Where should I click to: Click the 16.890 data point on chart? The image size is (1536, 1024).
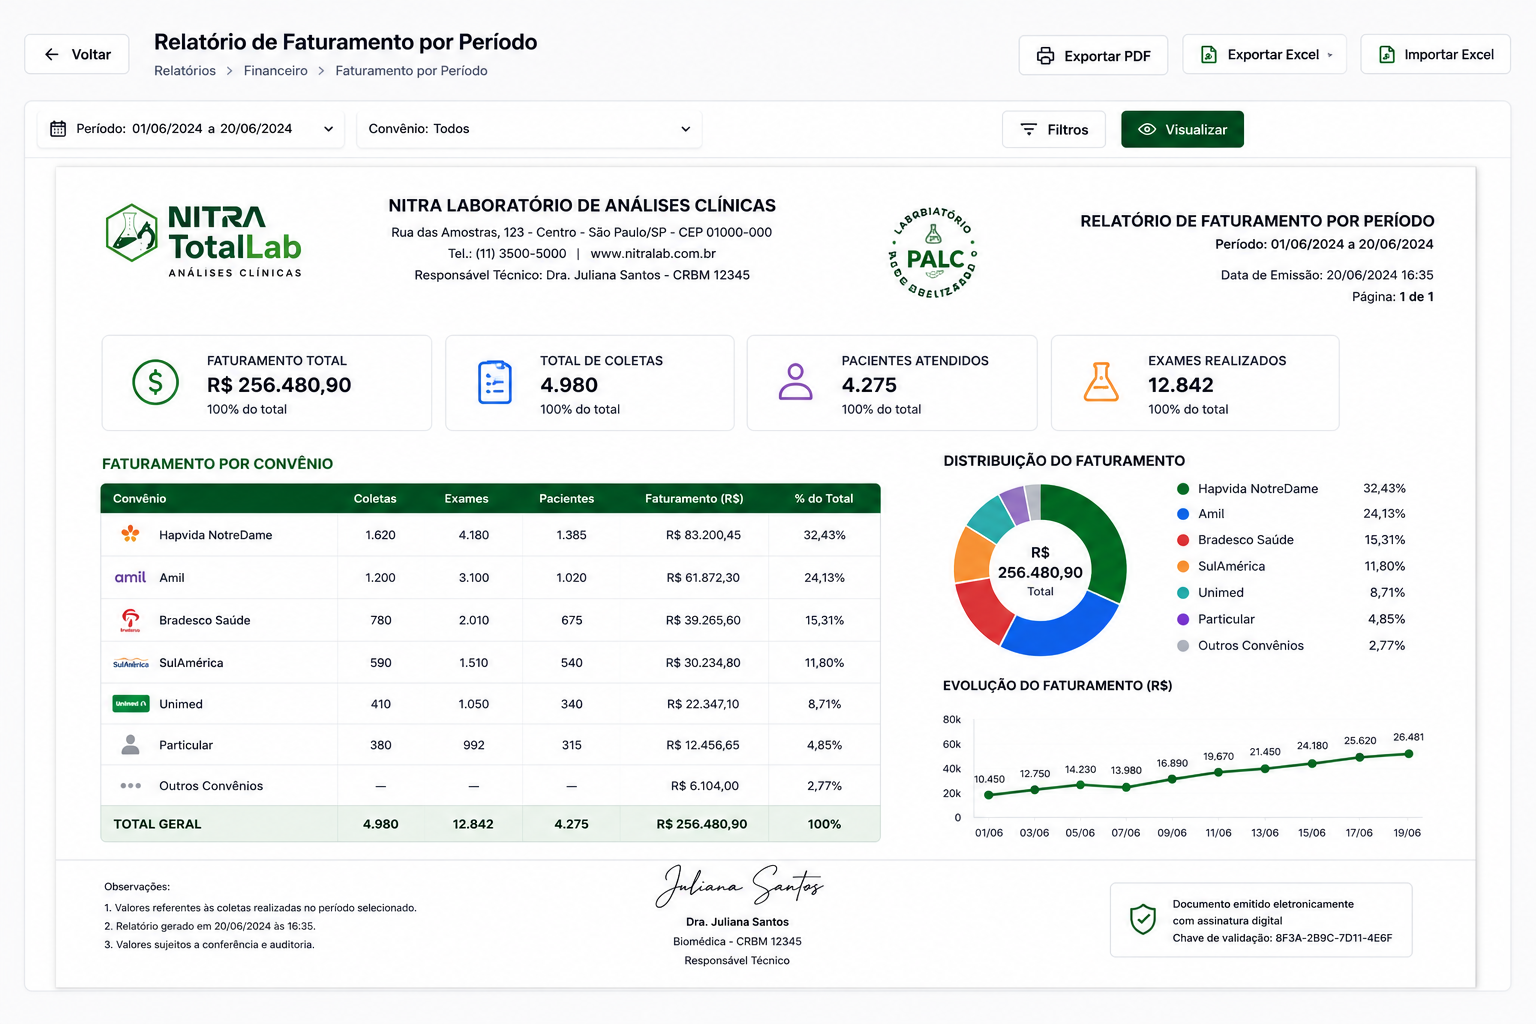pyautogui.click(x=1172, y=779)
